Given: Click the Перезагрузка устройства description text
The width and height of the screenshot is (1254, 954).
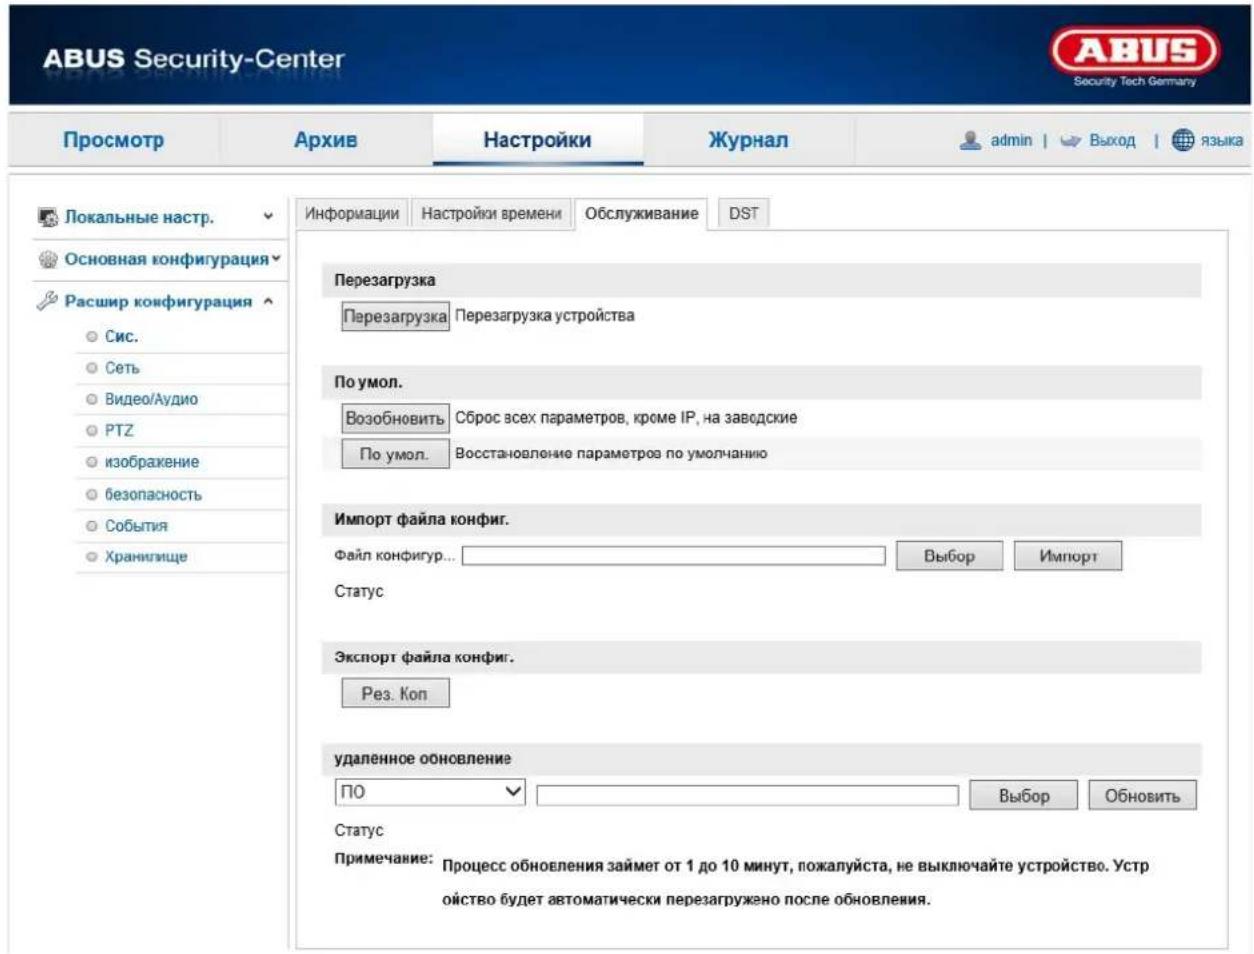Looking at the screenshot, I should click(x=545, y=315).
